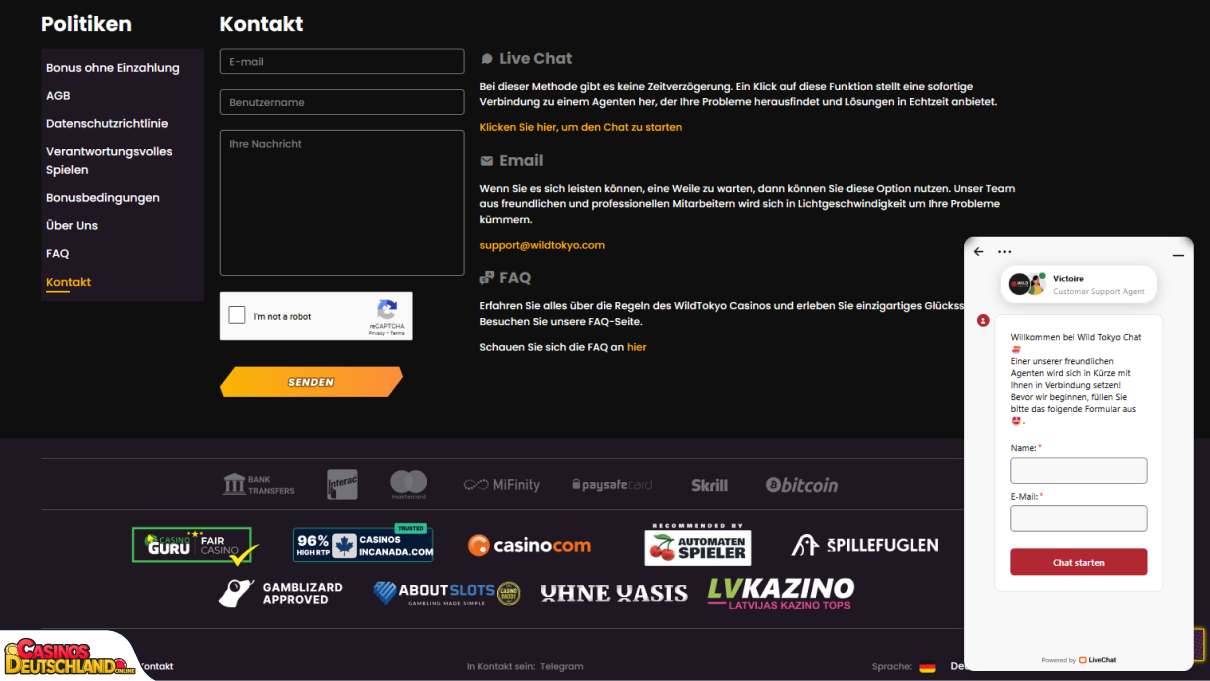Open the AboutSlots partner logo
The width and height of the screenshot is (1210, 681).
[447, 593]
